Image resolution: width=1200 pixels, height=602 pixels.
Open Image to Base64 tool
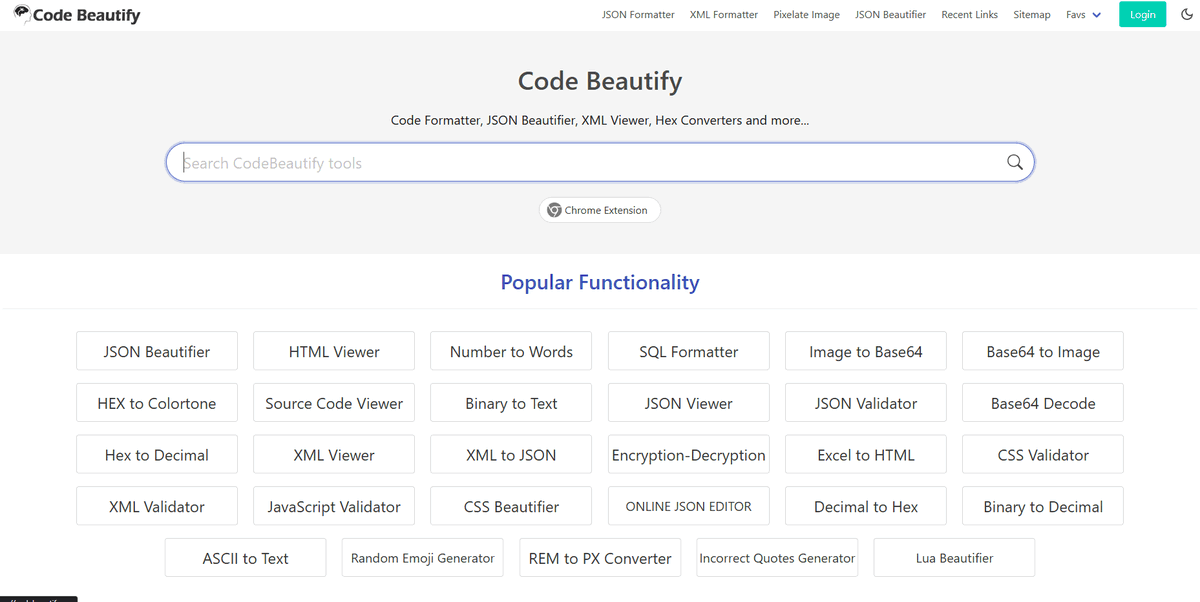(866, 351)
